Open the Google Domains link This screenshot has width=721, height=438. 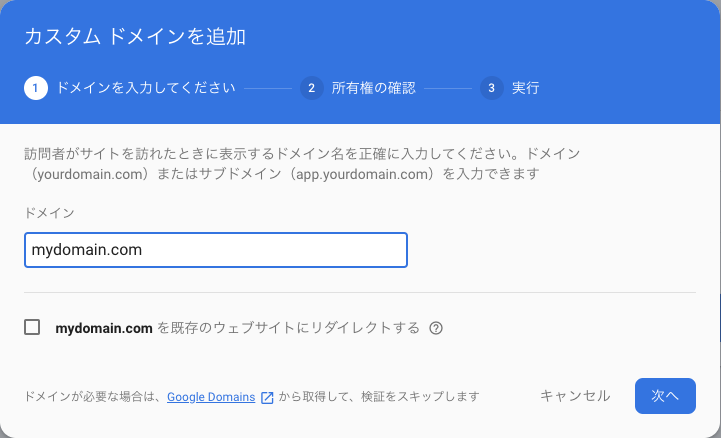tap(211, 397)
